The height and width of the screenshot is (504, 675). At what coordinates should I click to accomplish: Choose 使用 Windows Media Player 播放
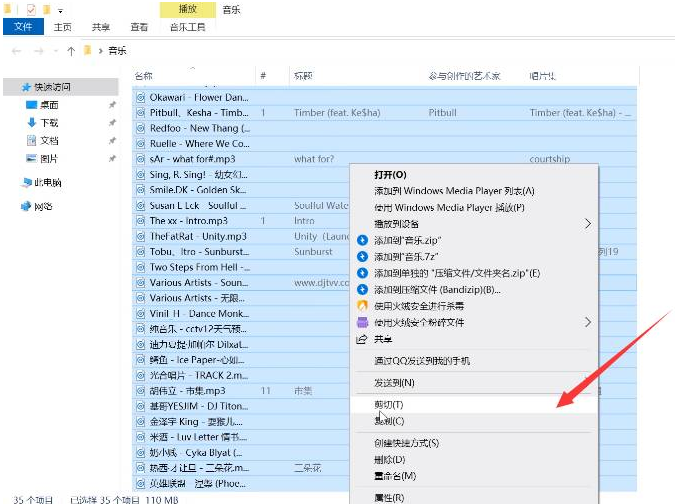pyautogui.click(x=474, y=208)
